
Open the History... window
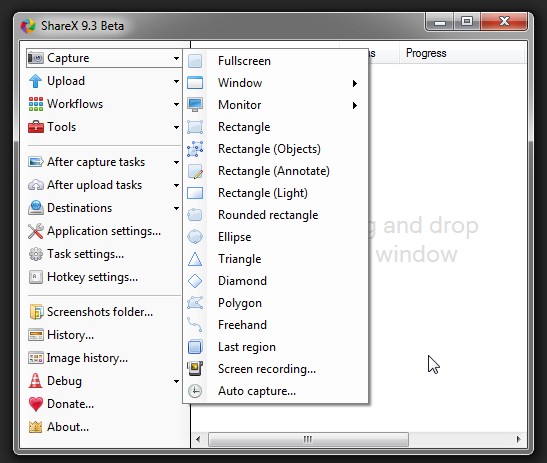tap(104, 335)
